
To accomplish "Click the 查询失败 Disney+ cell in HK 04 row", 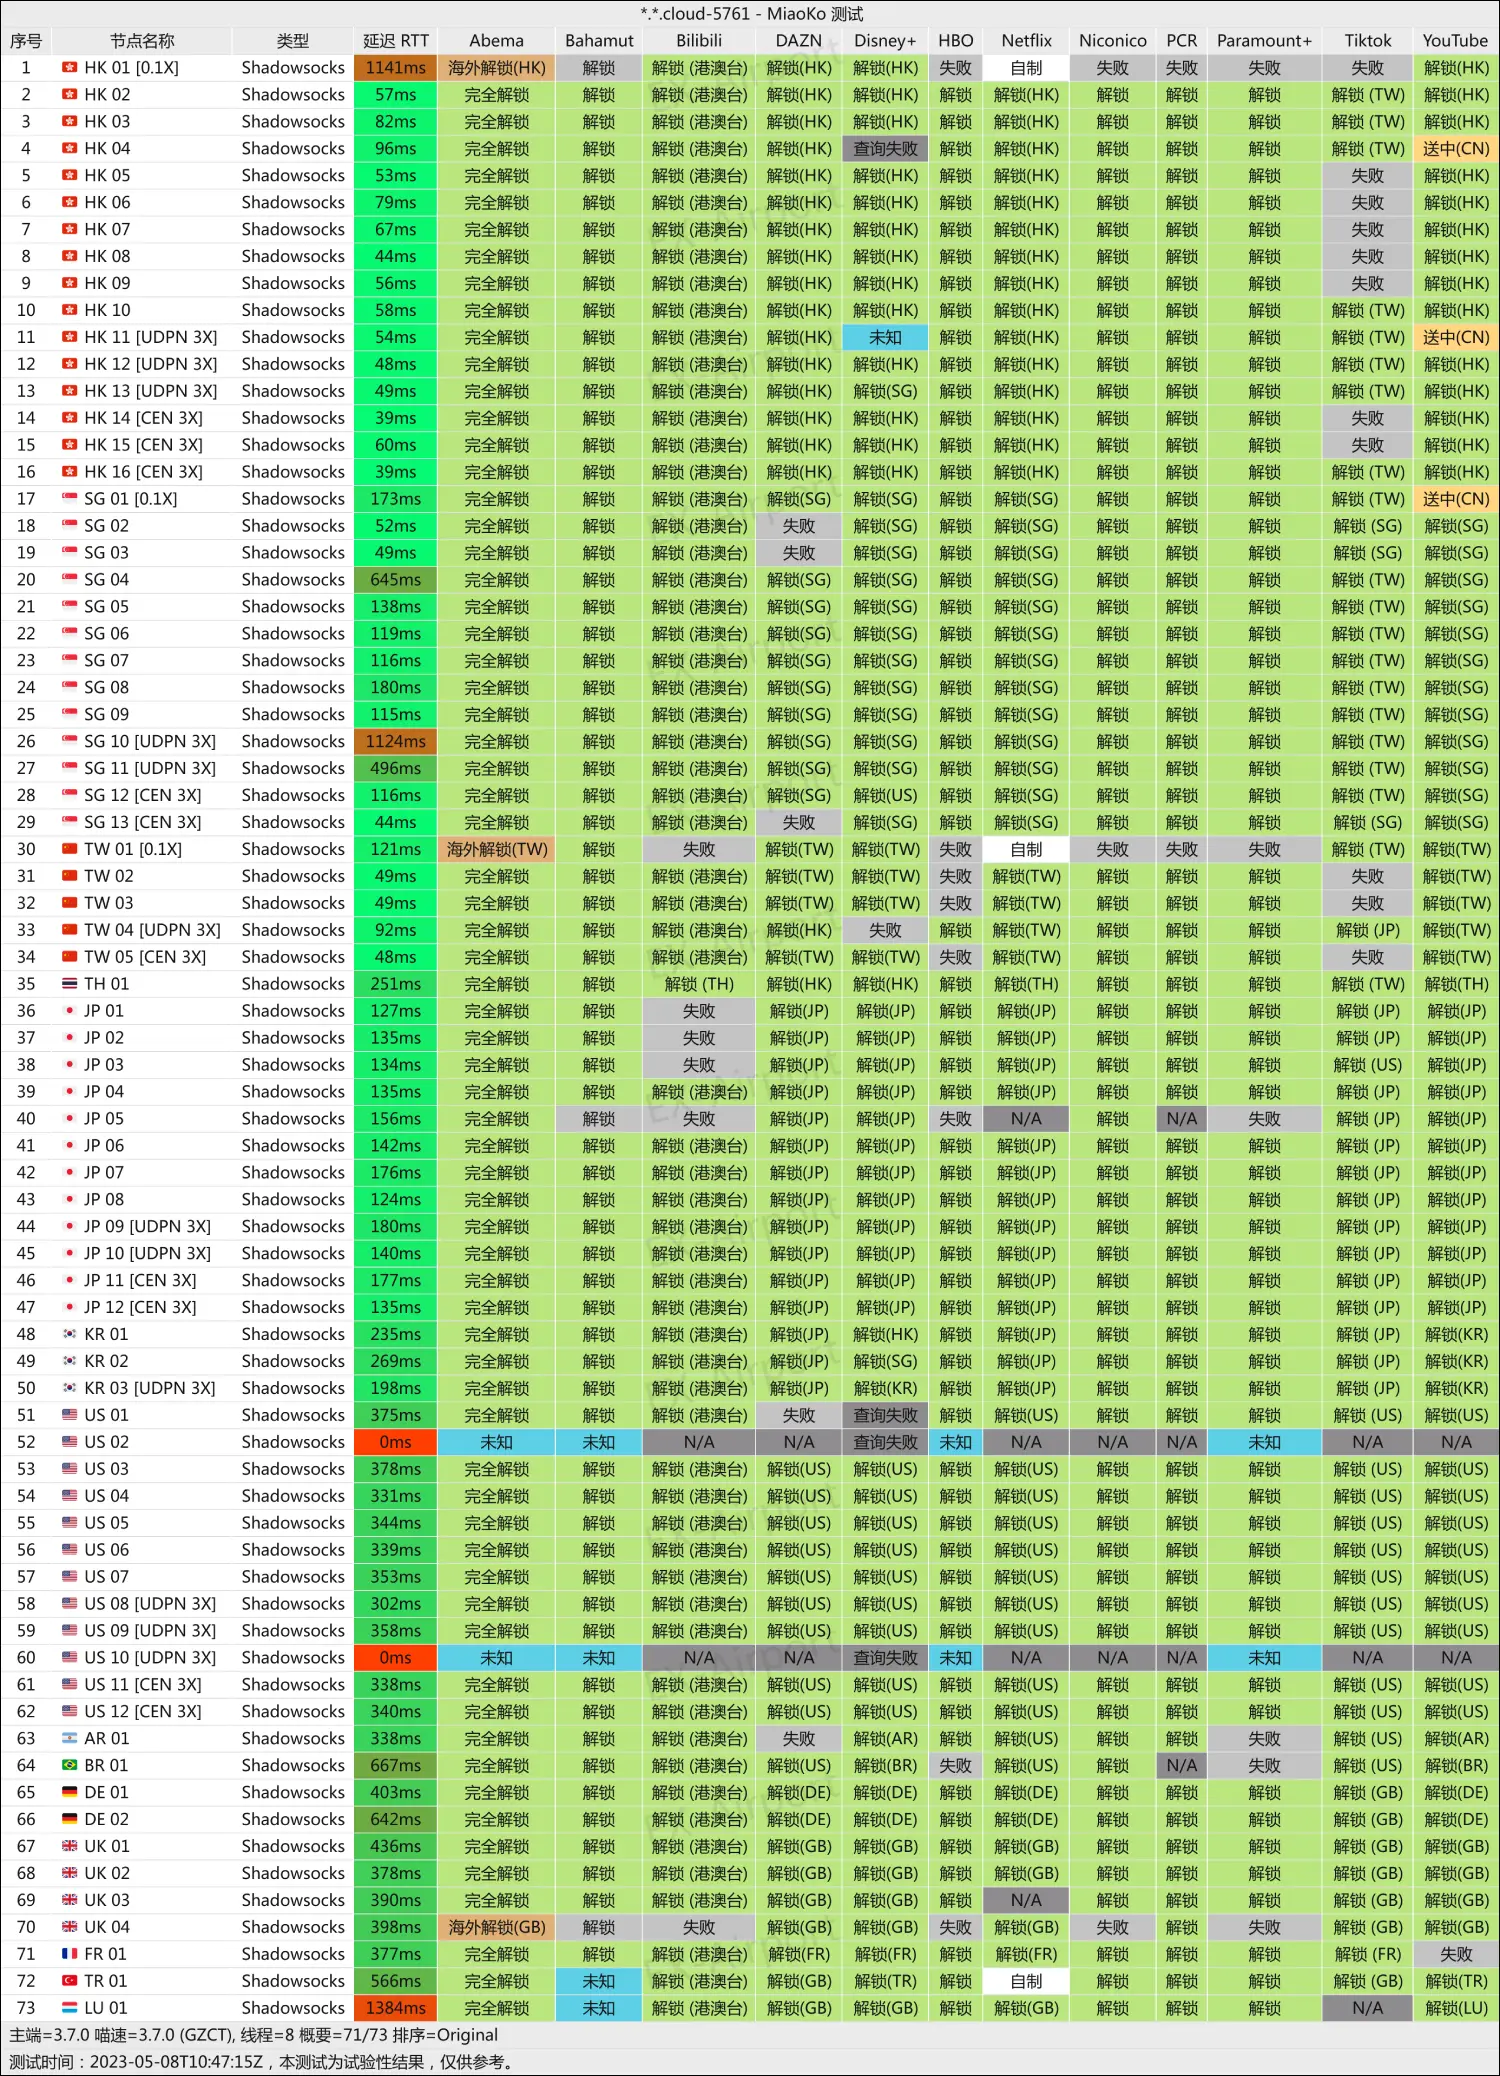I will click(885, 149).
